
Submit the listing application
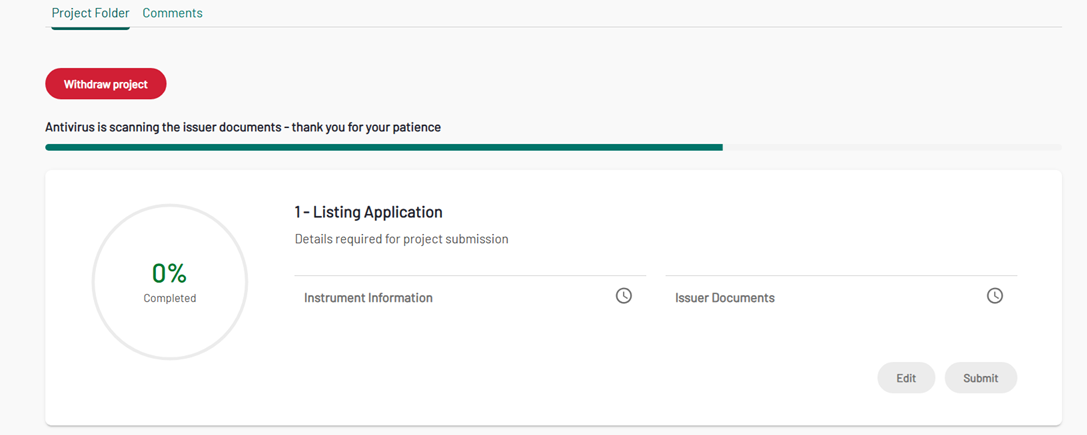pos(980,378)
